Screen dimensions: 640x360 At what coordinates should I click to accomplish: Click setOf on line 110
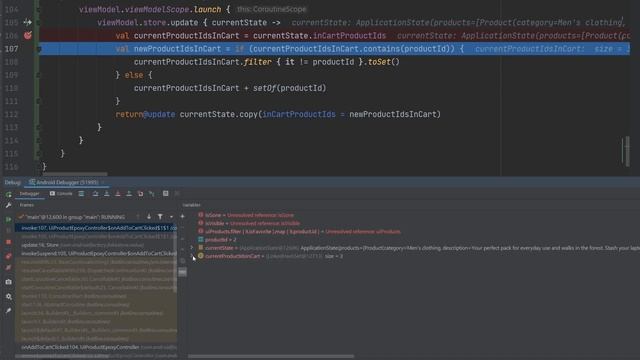tap(264, 88)
